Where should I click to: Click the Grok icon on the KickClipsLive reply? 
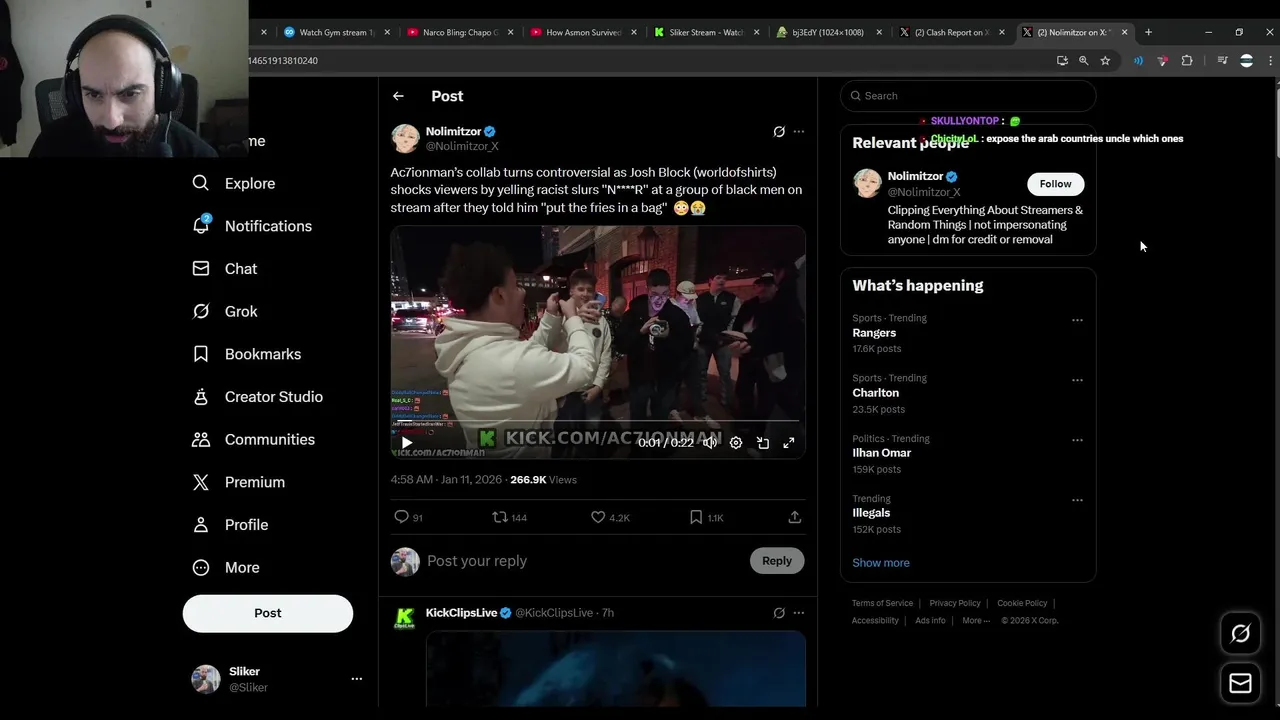[x=779, y=613]
